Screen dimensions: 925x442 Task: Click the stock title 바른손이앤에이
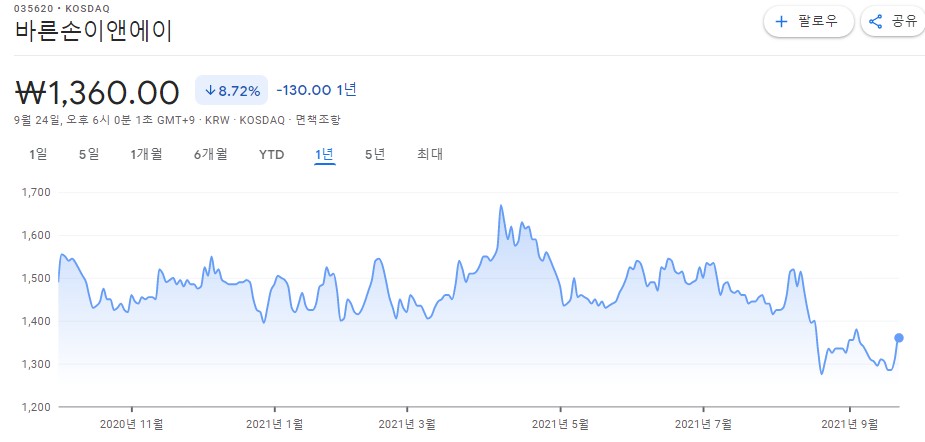tap(93, 31)
